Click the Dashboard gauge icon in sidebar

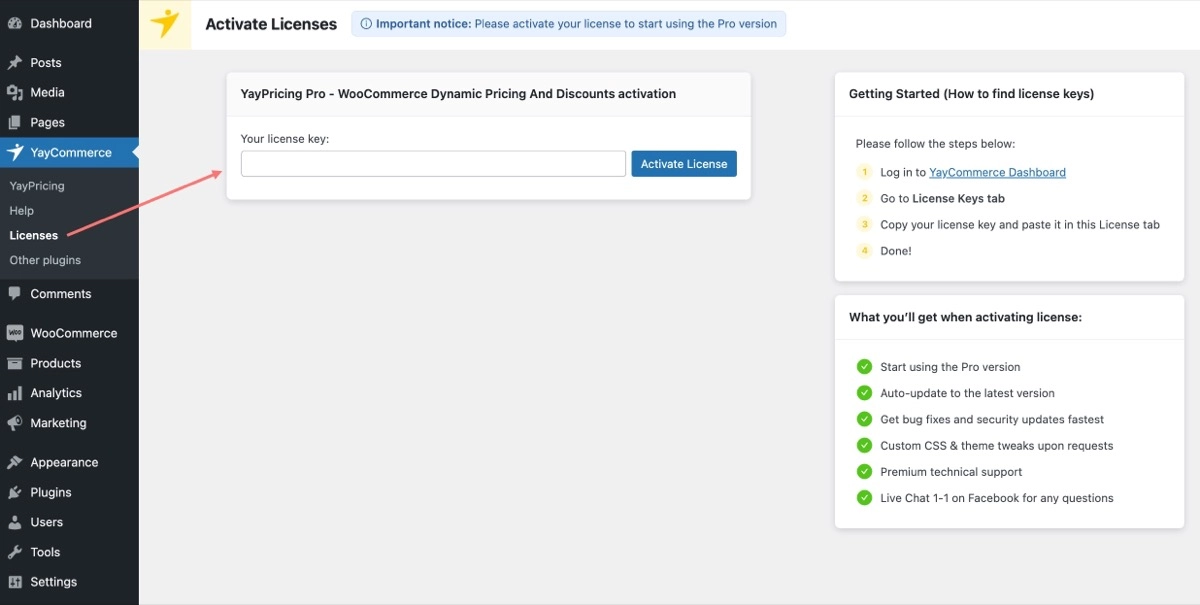point(15,24)
